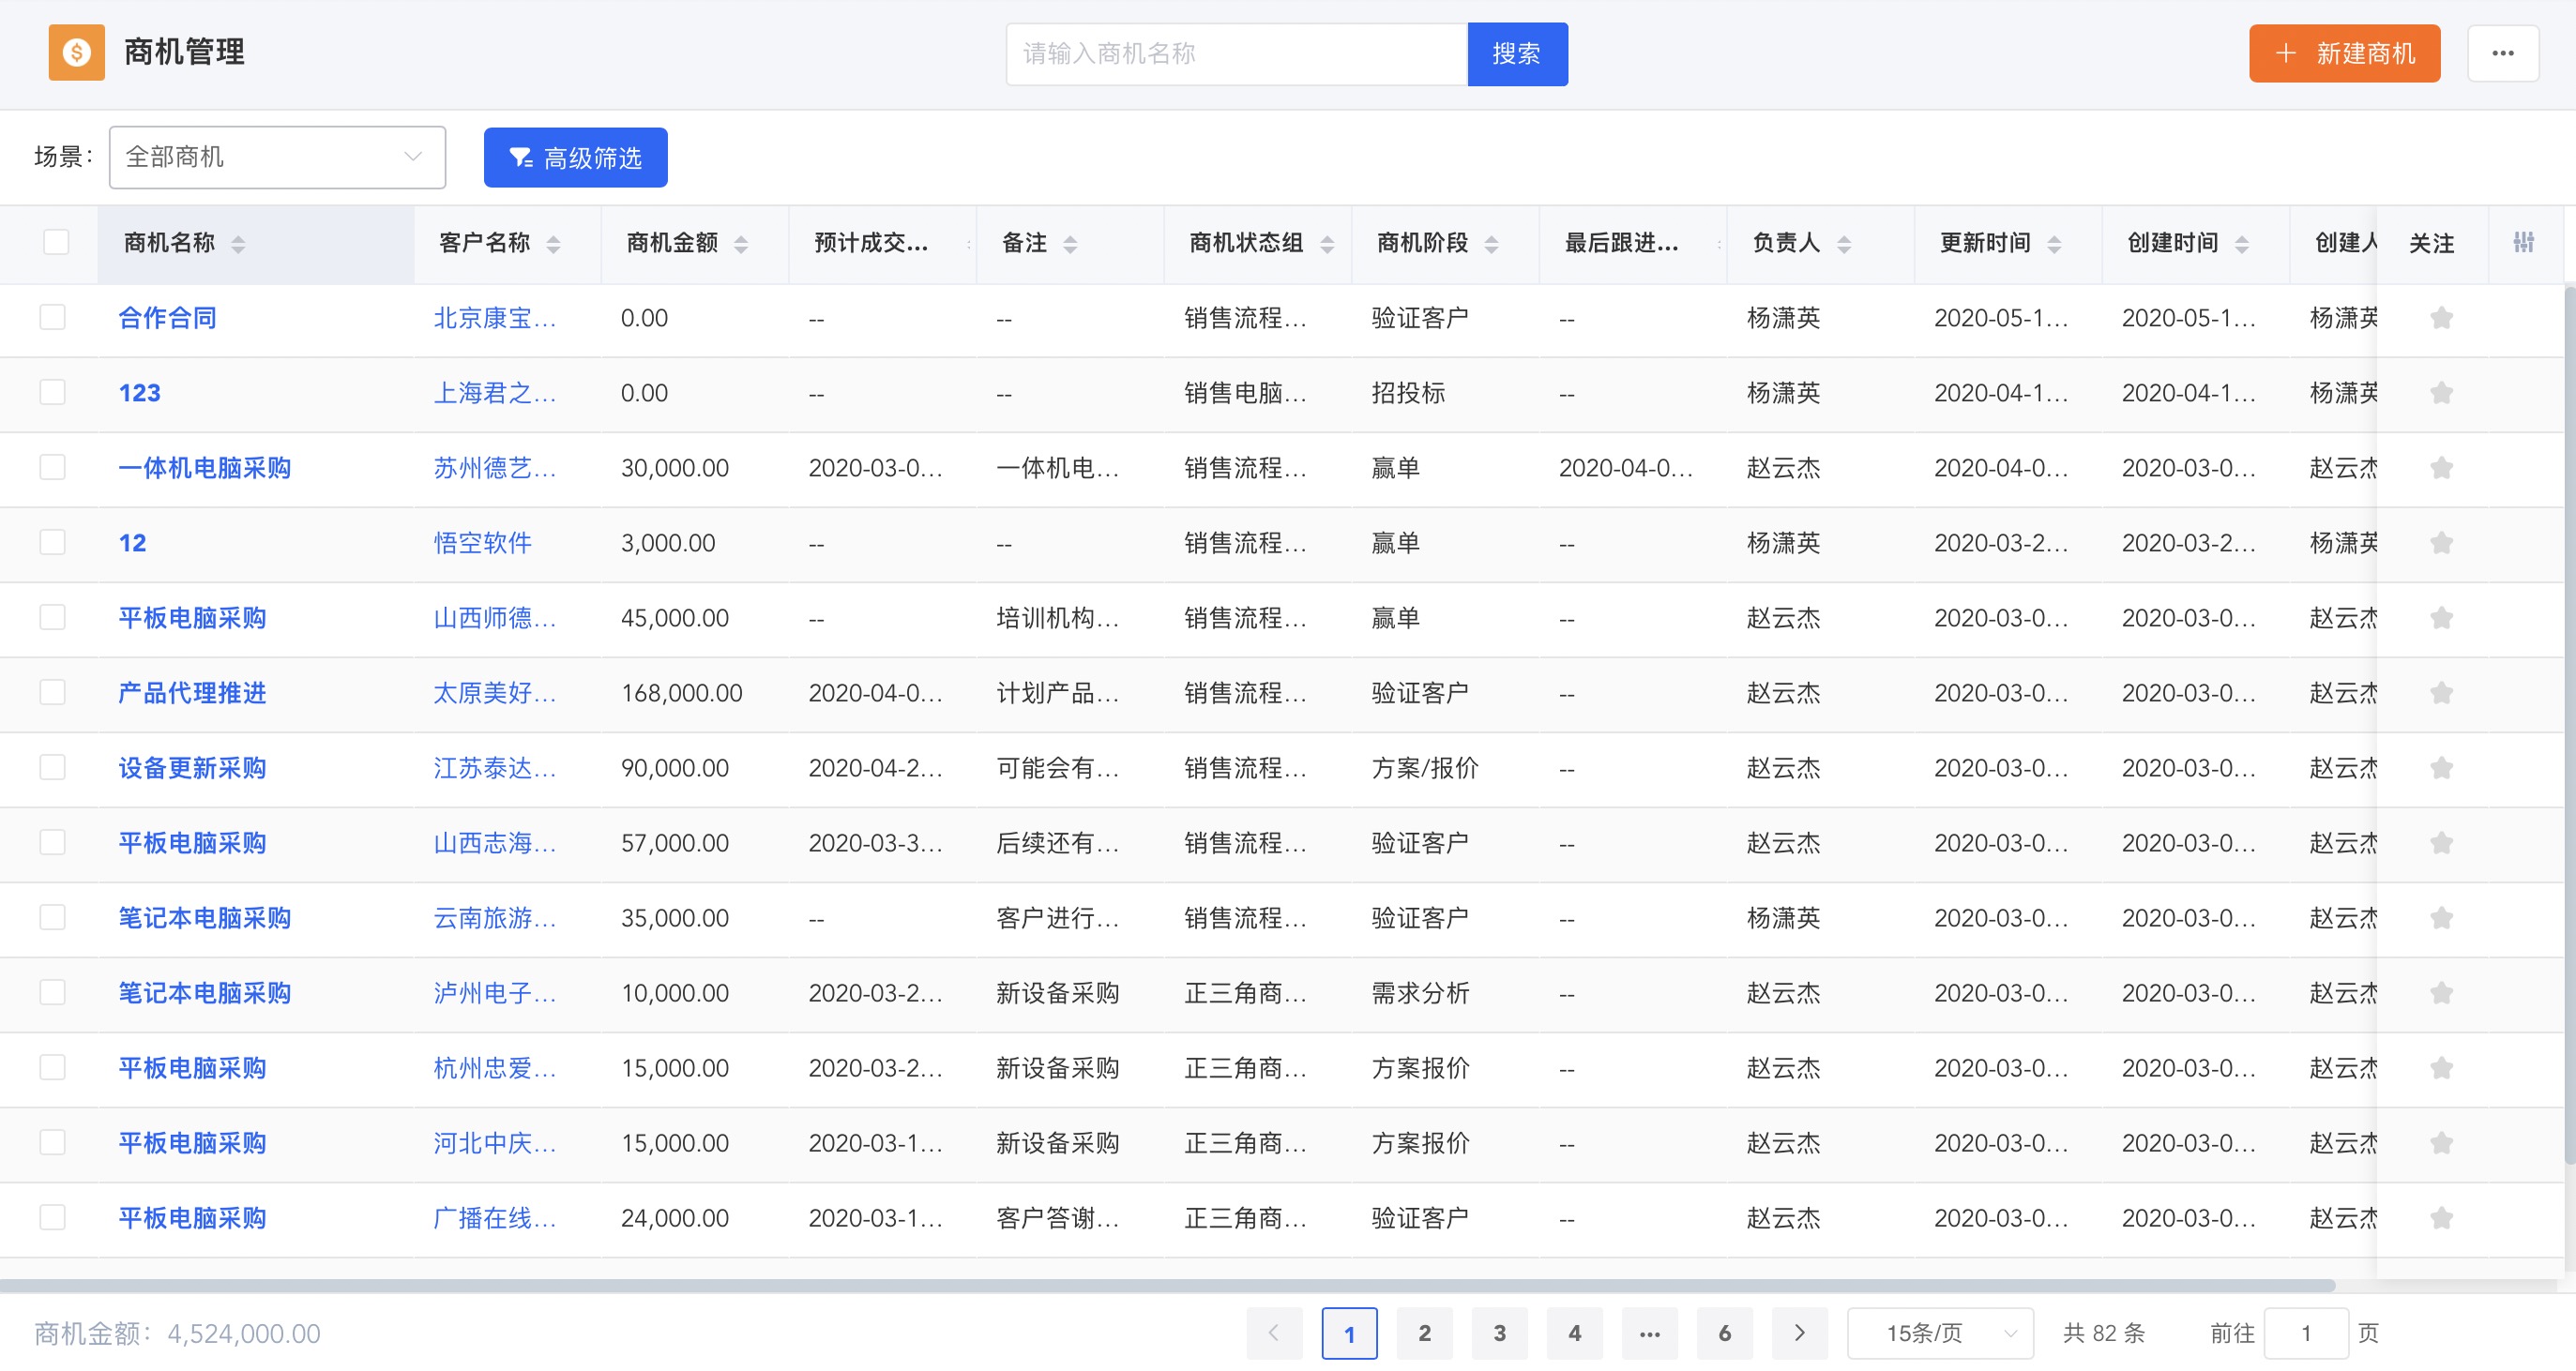Expand the 全部商机 scene dropdown

[x=277, y=157]
